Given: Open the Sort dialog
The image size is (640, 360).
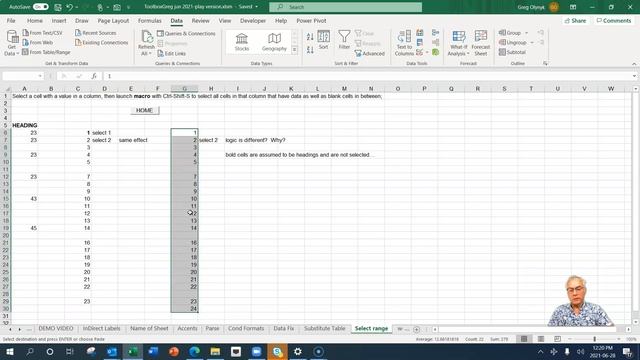Looking at the screenshot, I should [324, 40].
